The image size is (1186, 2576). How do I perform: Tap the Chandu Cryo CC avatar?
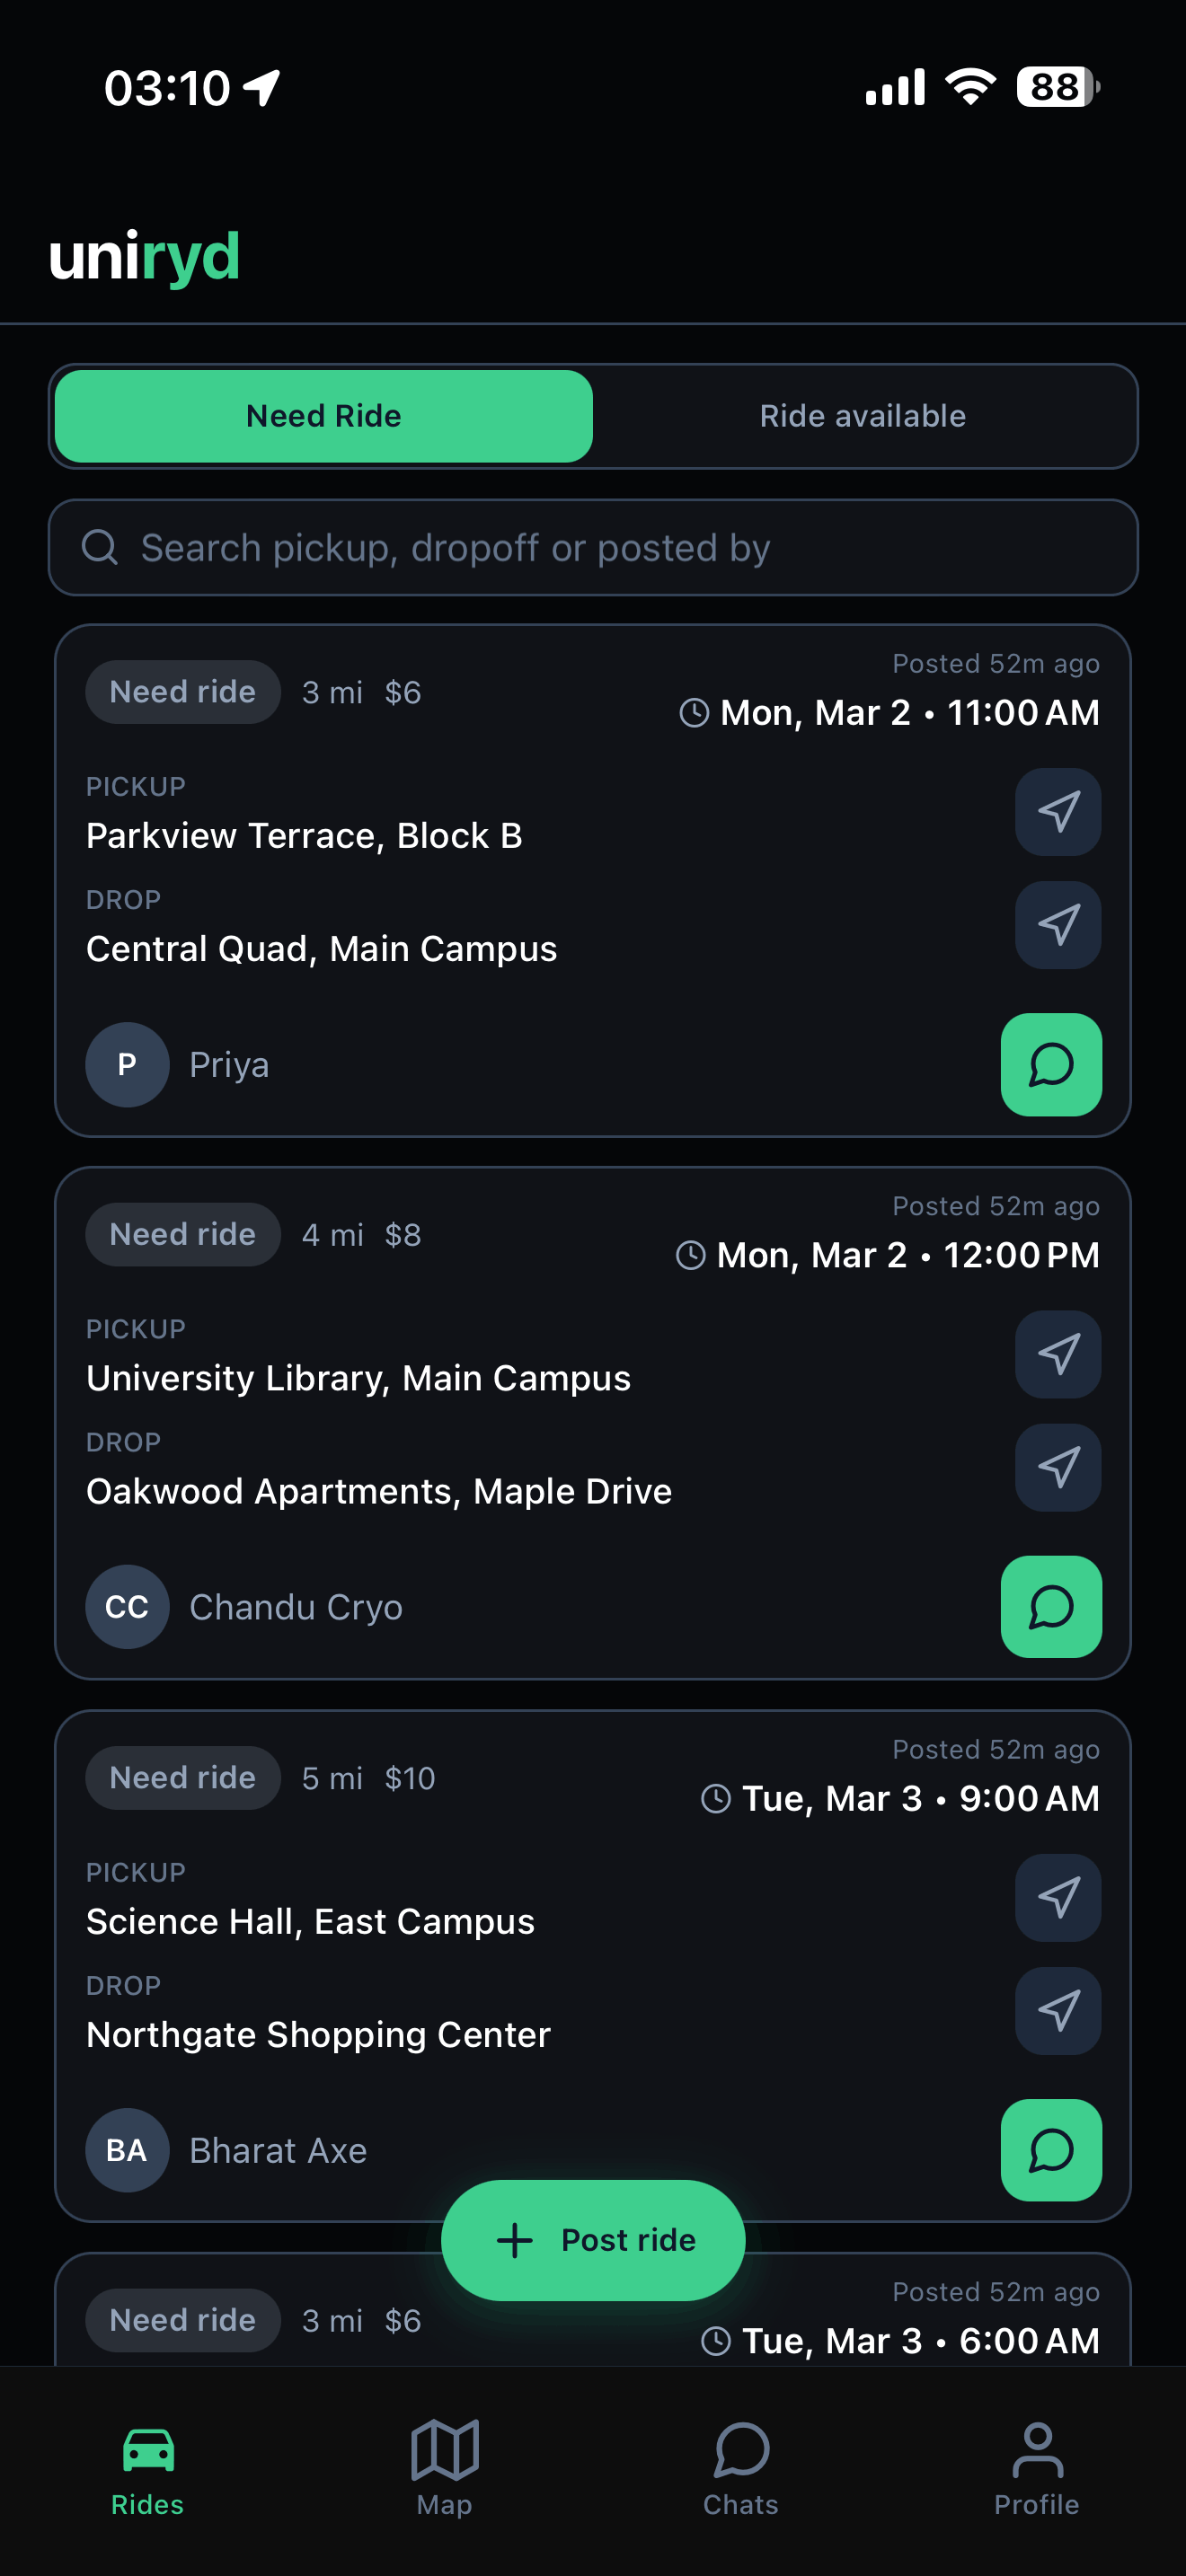127,1607
